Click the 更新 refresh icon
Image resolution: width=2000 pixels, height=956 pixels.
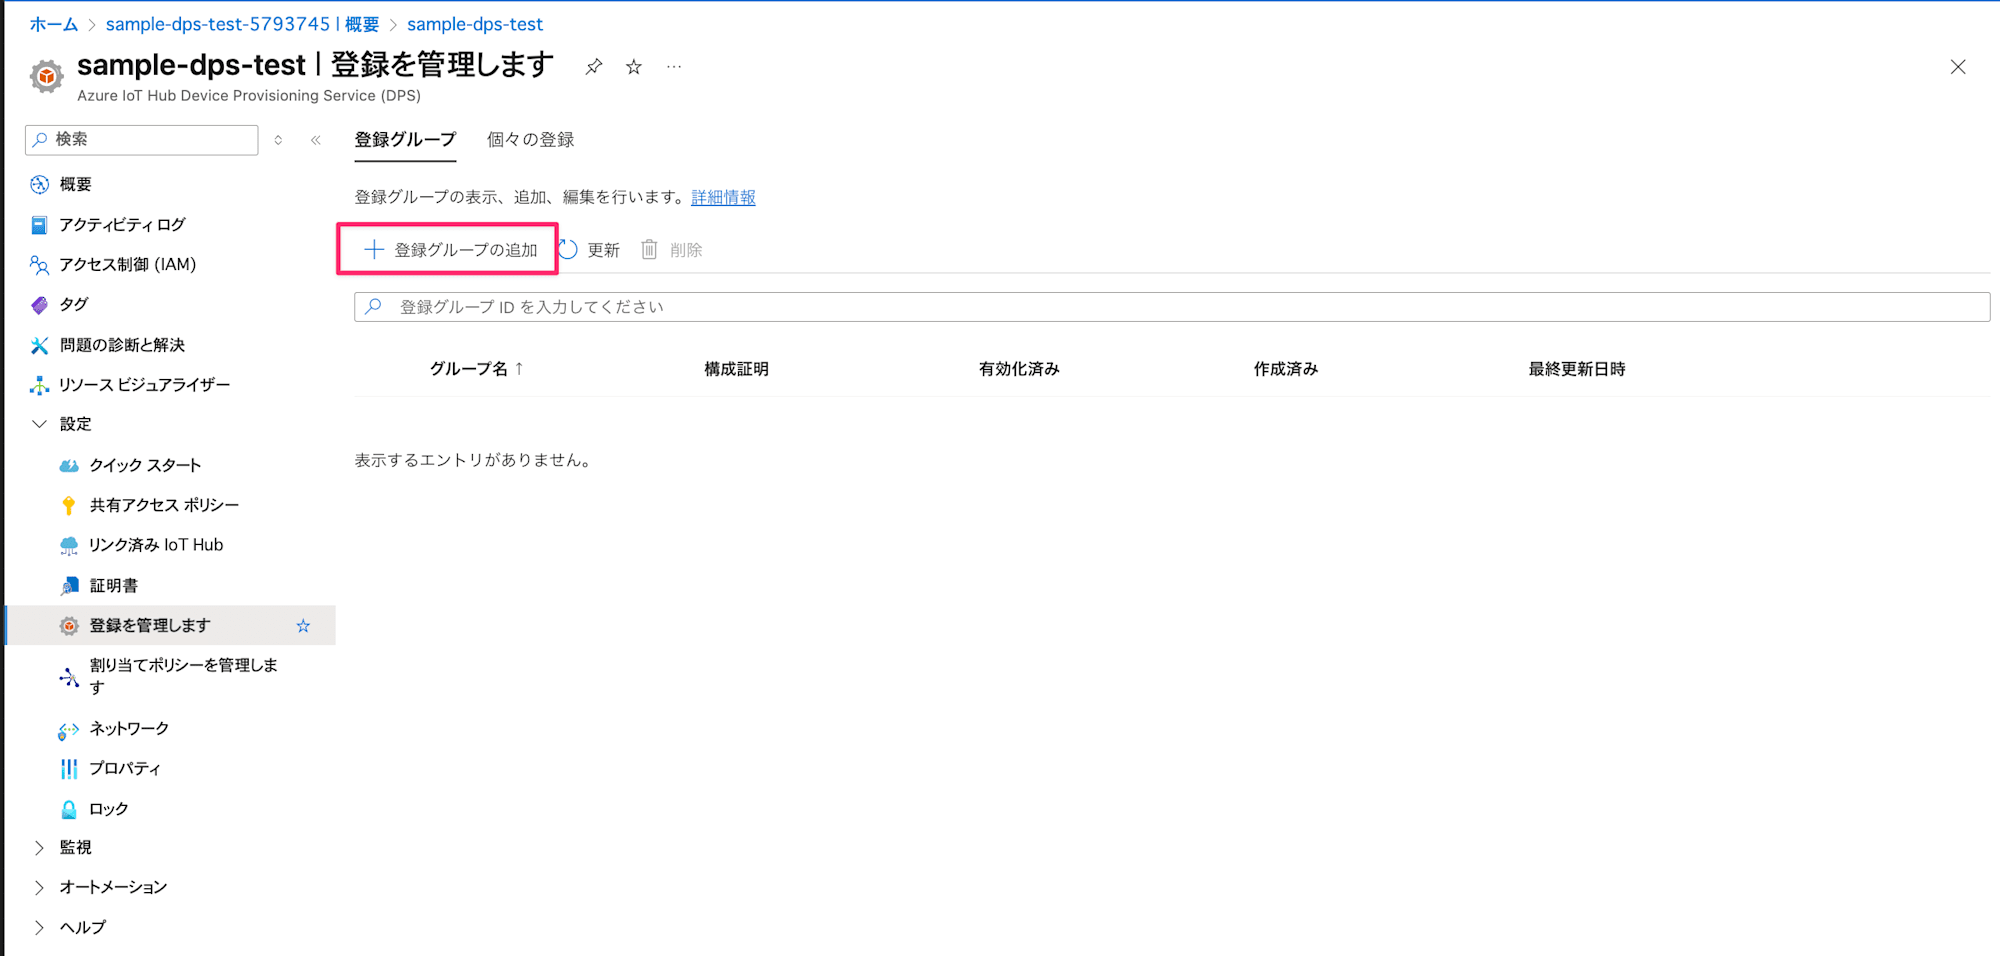[x=568, y=250]
